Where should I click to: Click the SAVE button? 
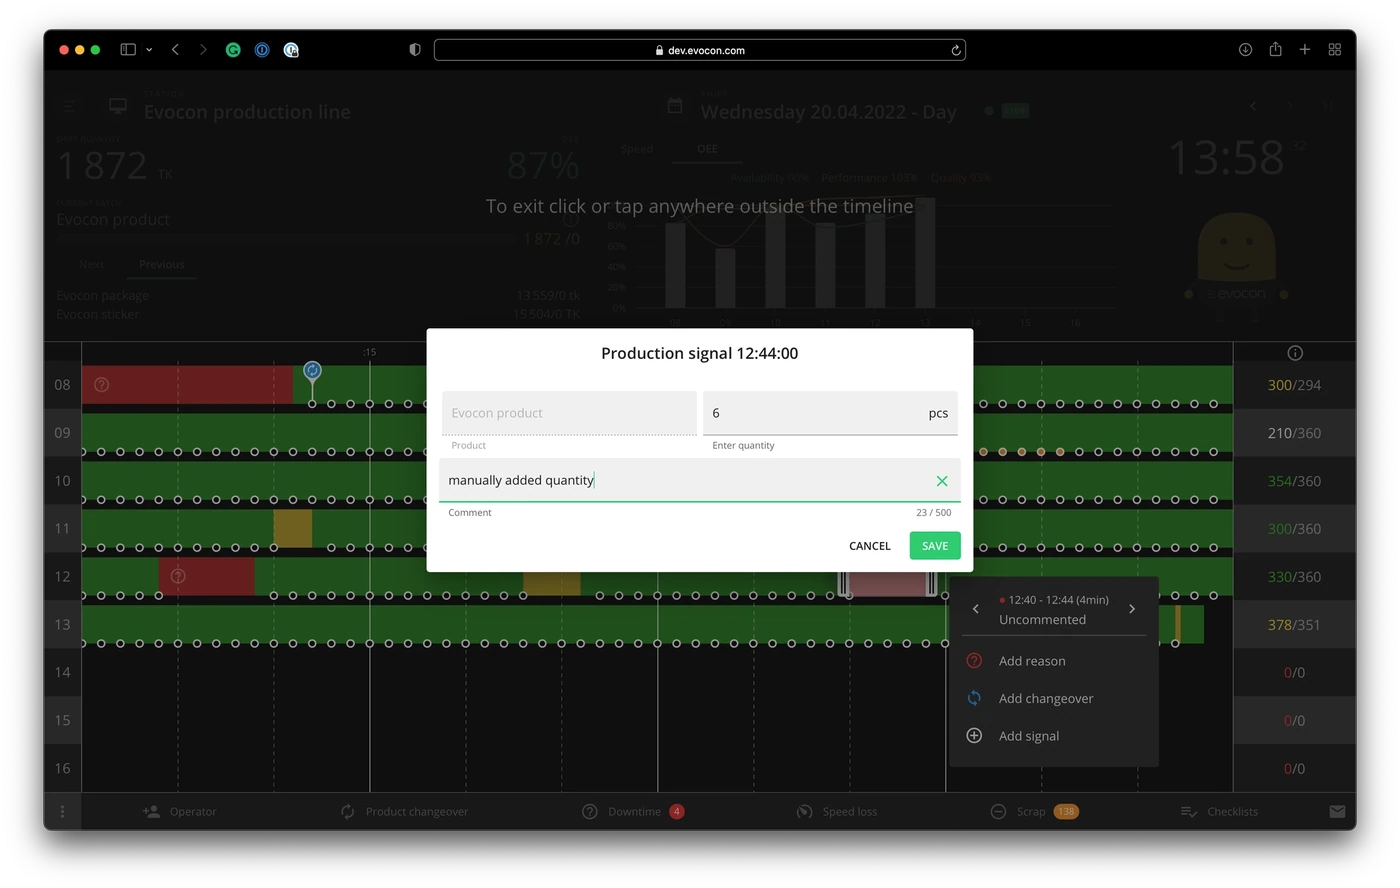(x=935, y=546)
